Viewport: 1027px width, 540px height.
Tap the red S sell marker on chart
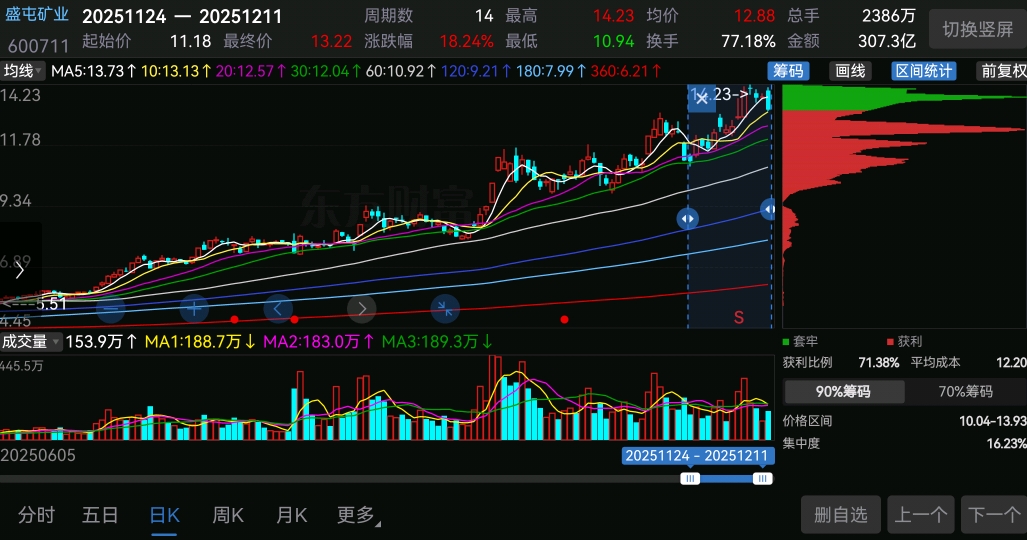click(x=739, y=318)
